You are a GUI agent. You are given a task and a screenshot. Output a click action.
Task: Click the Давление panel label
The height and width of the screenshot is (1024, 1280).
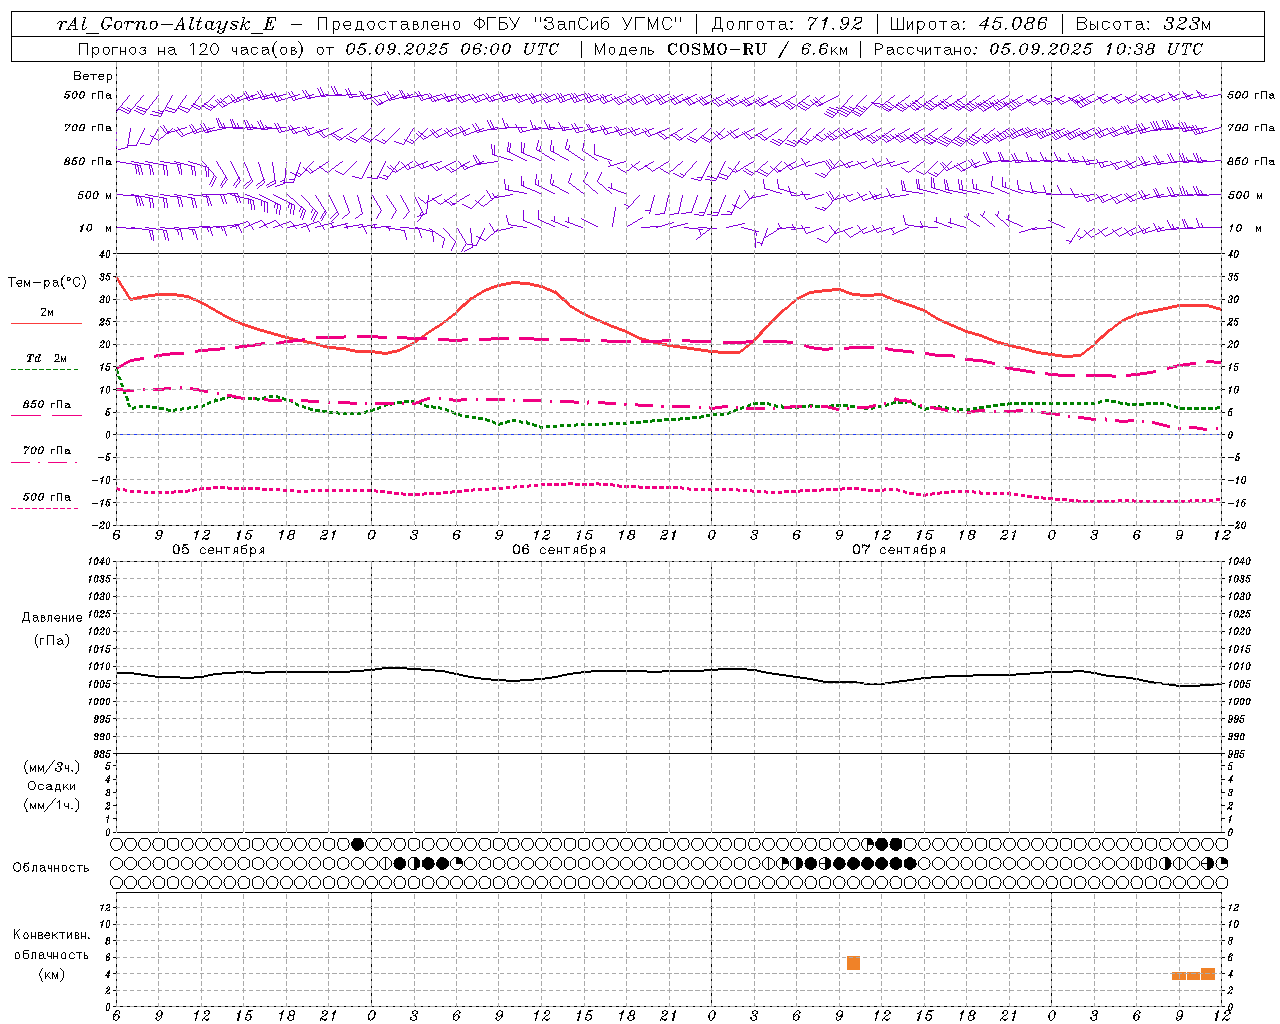point(52,618)
